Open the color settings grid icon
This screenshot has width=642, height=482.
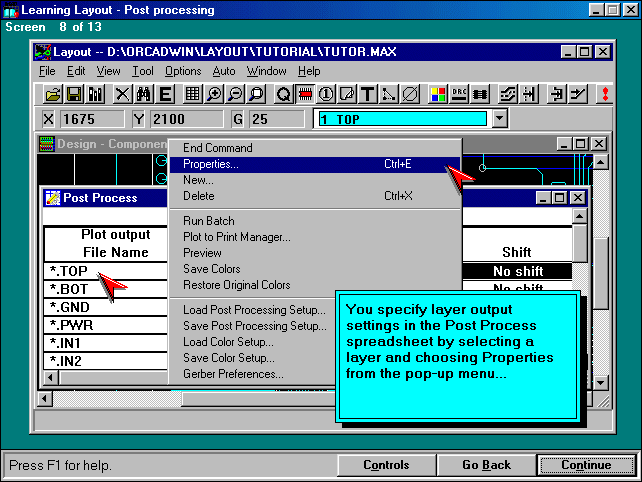point(438,94)
